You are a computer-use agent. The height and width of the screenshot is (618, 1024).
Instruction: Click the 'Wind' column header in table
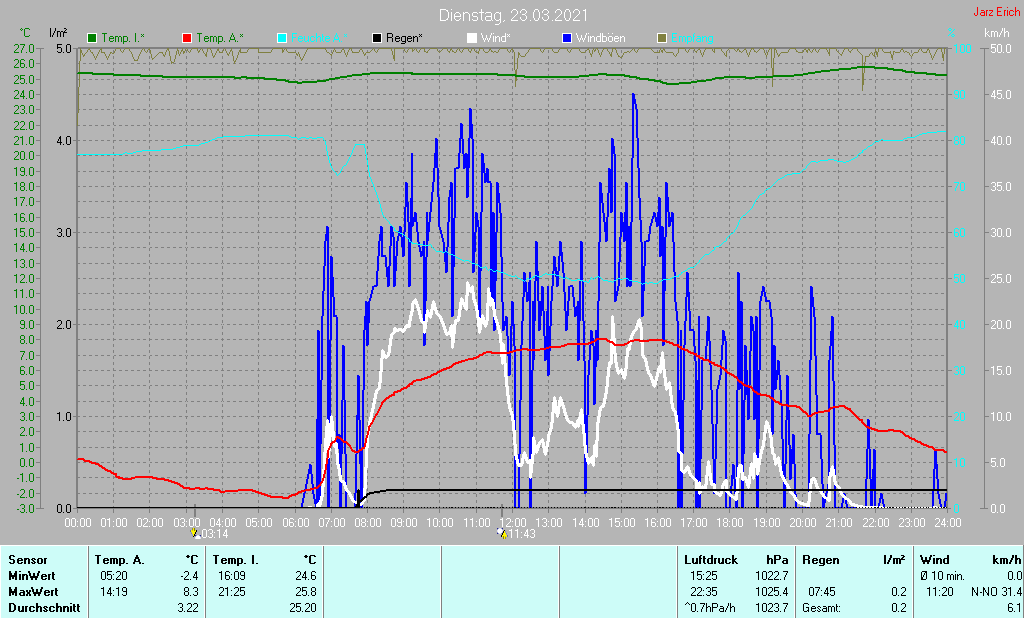[x=935, y=560]
